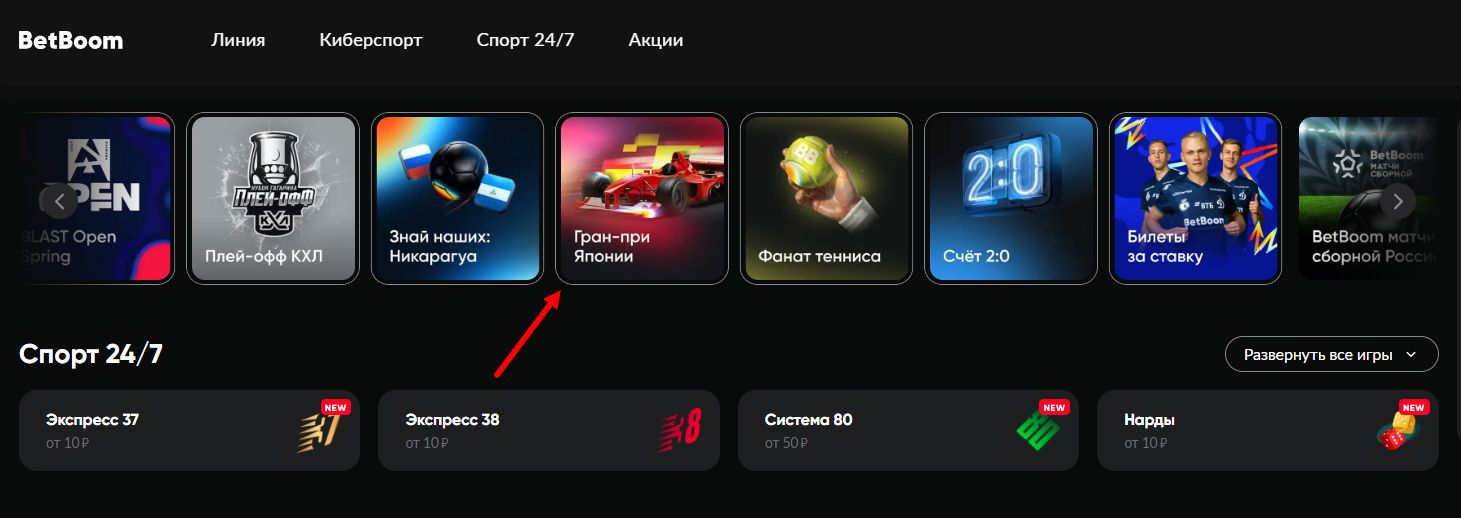Open the Фанат тенниса promo card

tap(826, 199)
